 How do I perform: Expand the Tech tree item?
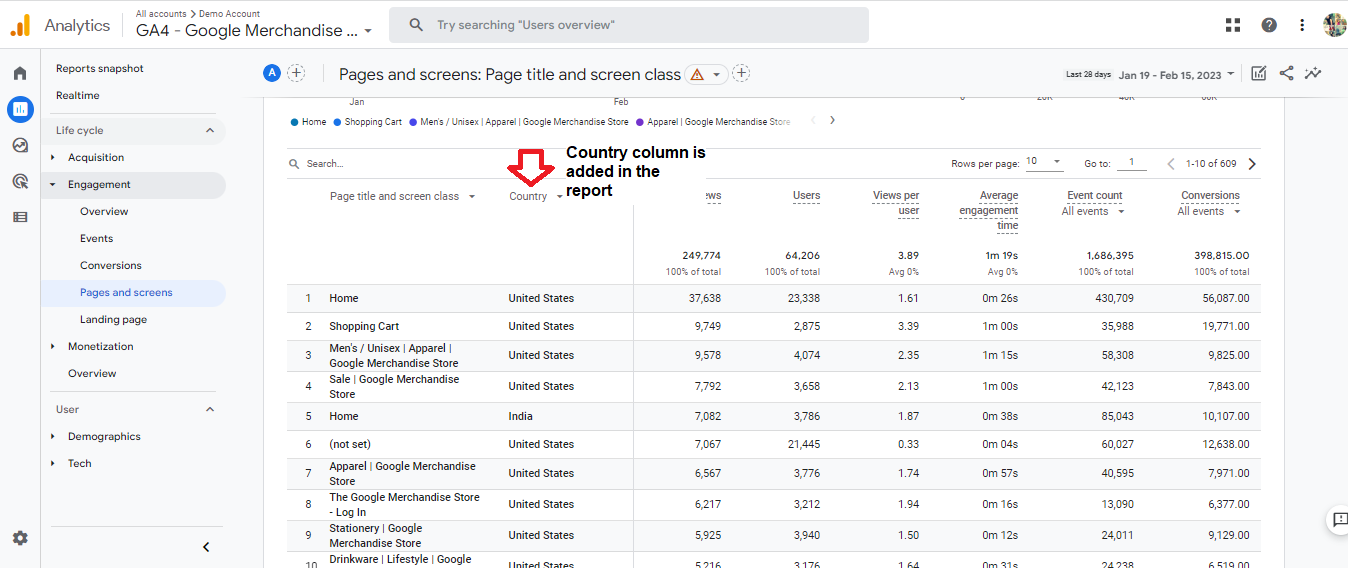53,463
